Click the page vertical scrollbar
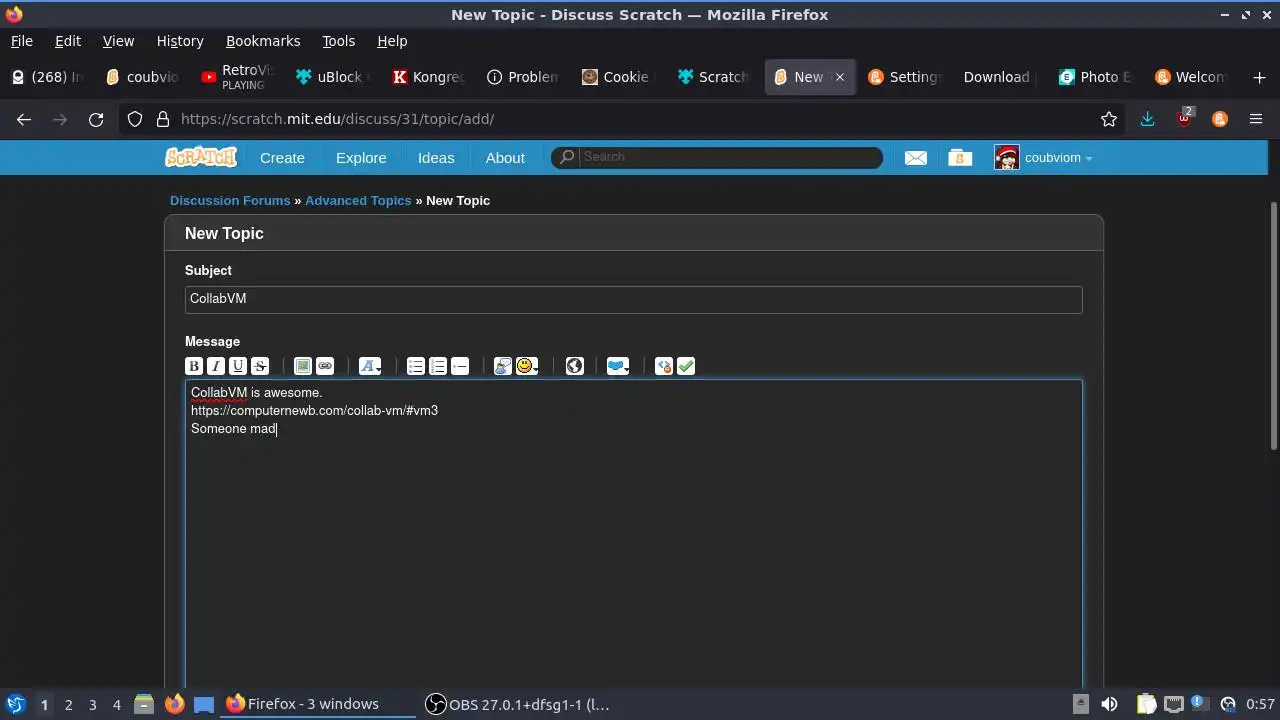This screenshot has width=1280, height=720. click(1273, 326)
